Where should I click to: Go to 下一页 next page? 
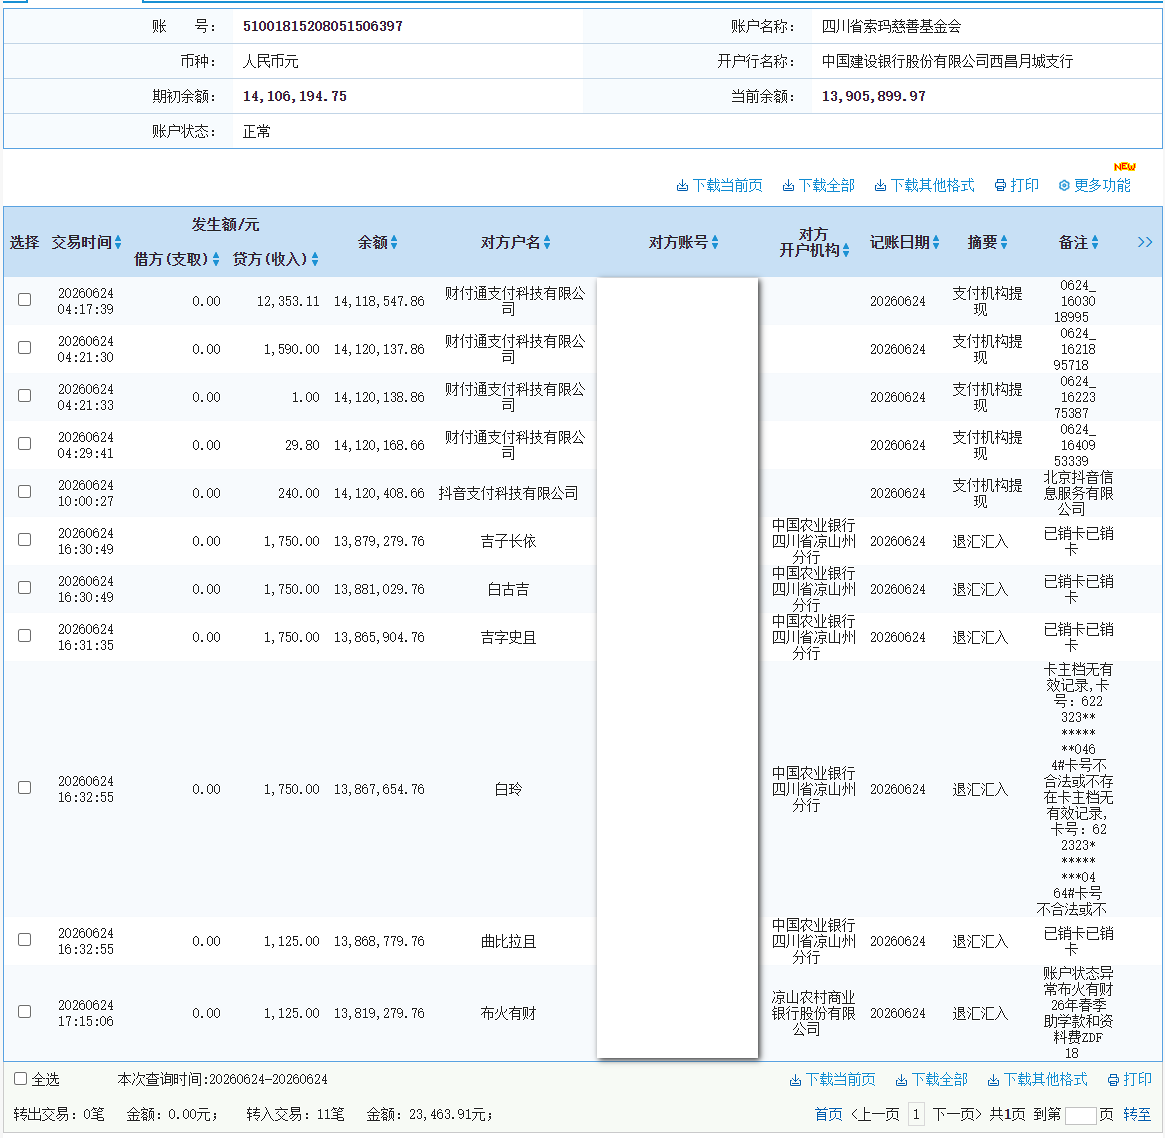click(x=957, y=1114)
